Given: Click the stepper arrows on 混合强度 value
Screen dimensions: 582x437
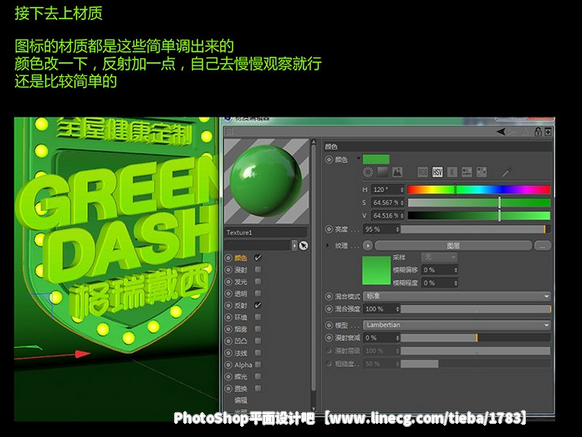Looking at the screenshot, I should pyautogui.click(x=397, y=309).
